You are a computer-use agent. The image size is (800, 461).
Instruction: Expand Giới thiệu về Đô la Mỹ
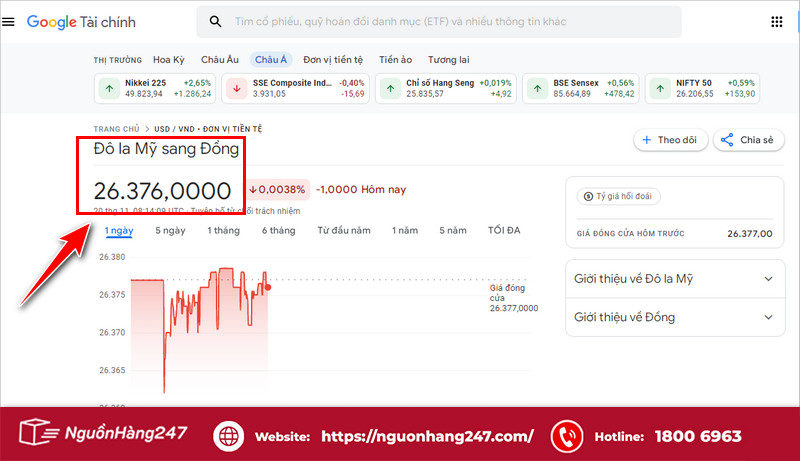(x=768, y=279)
